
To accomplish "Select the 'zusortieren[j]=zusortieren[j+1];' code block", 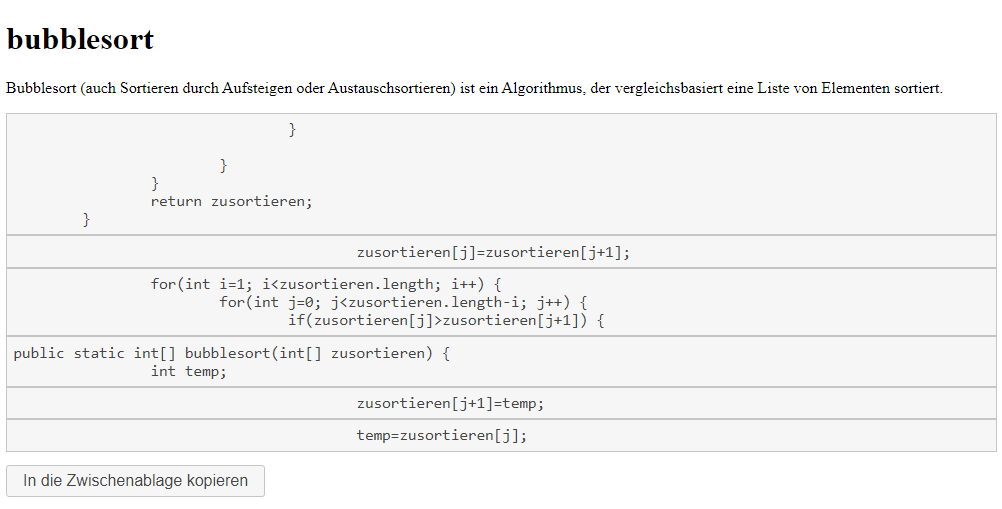I will click(501, 252).
